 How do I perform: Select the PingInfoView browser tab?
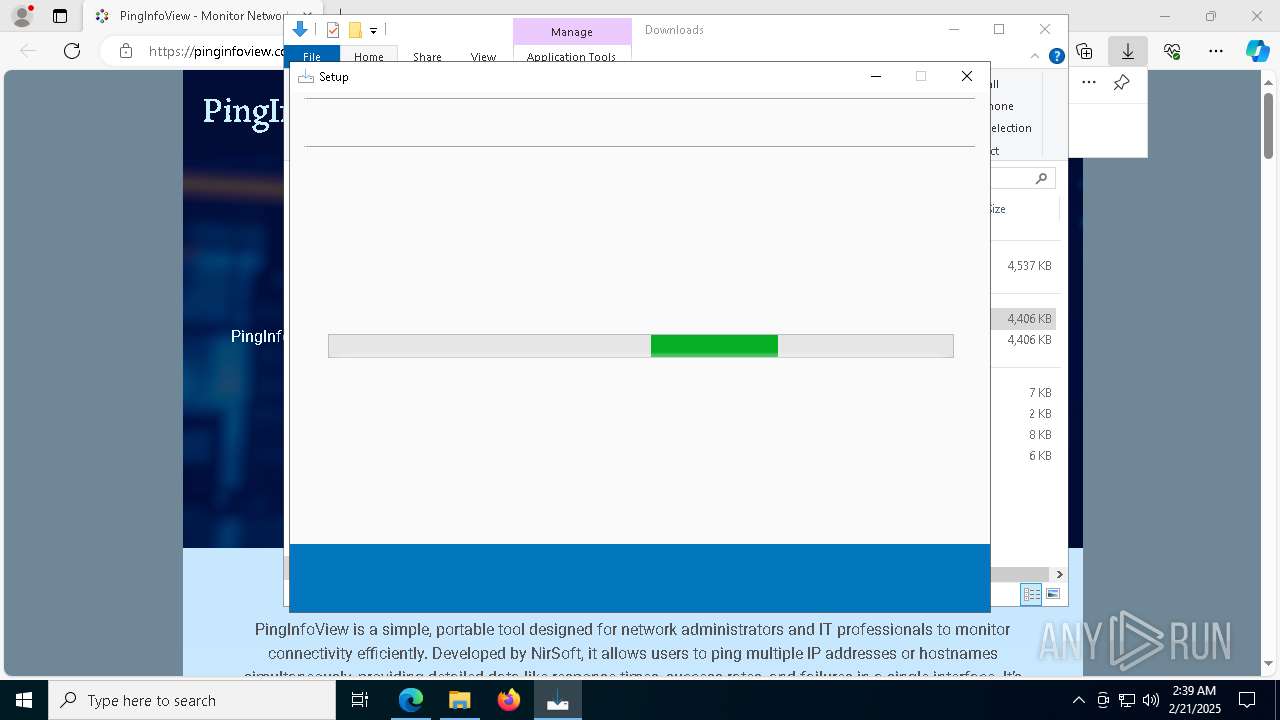203,16
